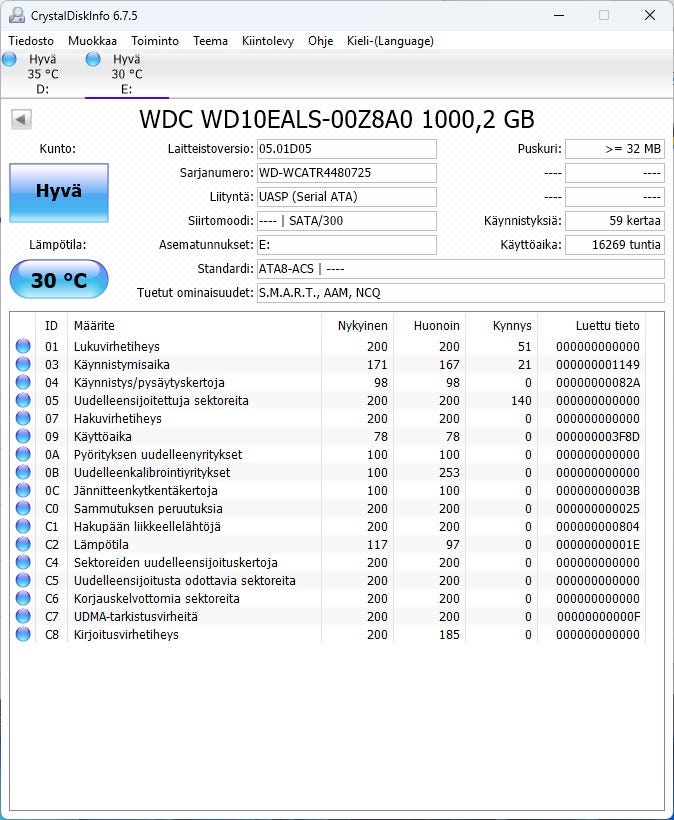
Task: Click the Käynnistyksiä field 59 kertaa
Action: (615, 221)
